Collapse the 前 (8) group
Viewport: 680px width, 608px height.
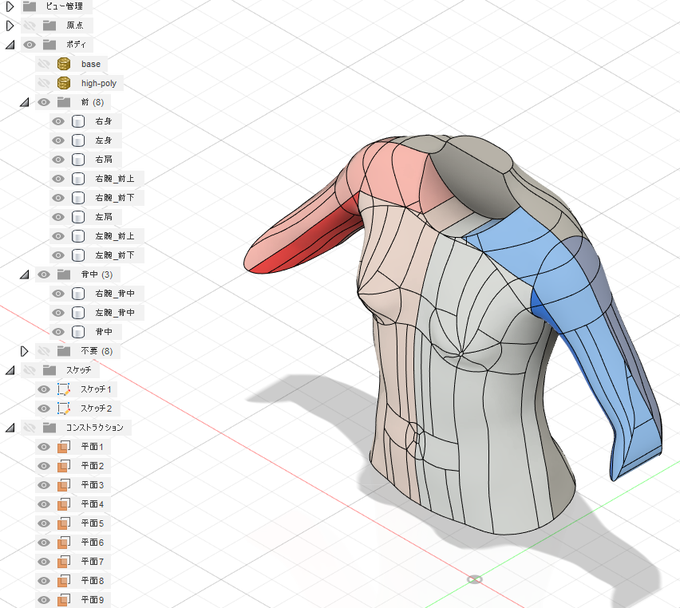pos(25,102)
